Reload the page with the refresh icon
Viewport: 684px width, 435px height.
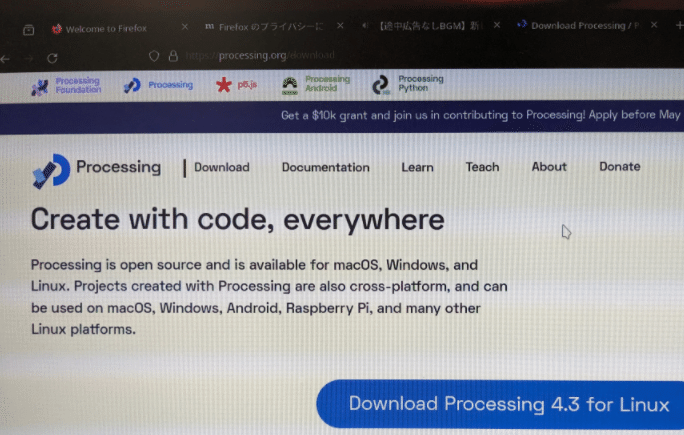(x=52, y=58)
